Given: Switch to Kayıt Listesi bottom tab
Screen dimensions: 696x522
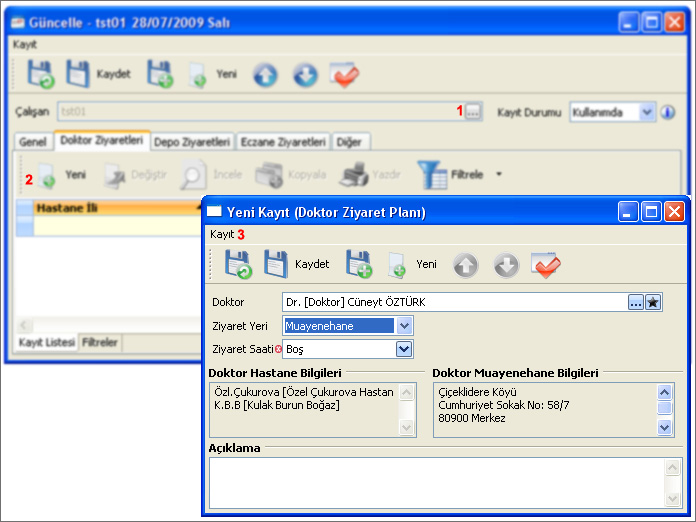Looking at the screenshot, I should (47, 342).
